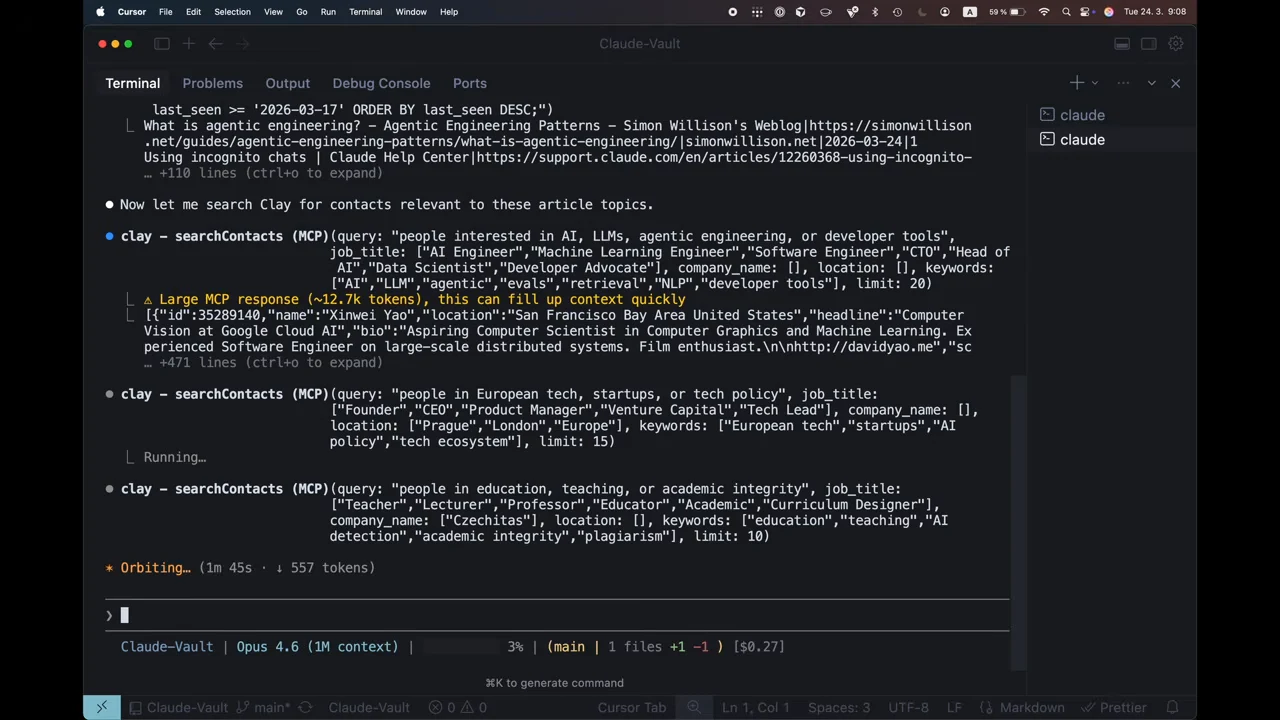Screen dimensions: 1280x720
Task: Click the Bluetooth menu bar icon
Action: [875, 12]
